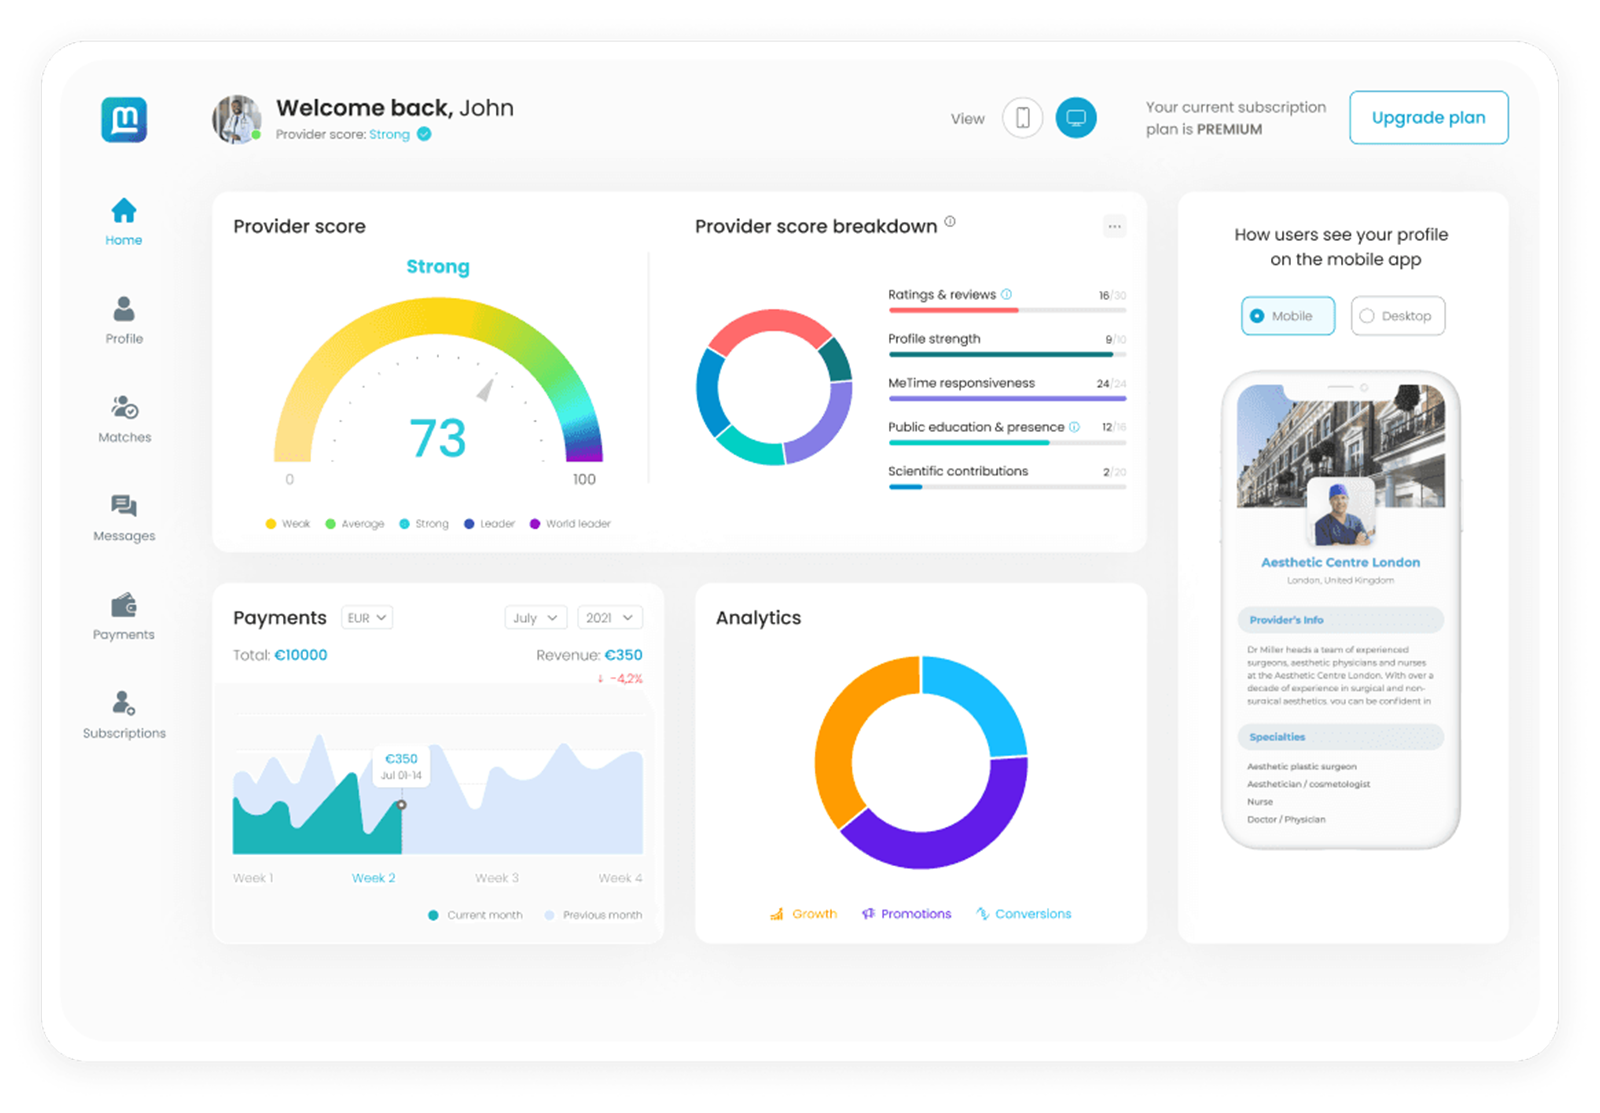Click the Promotions analytics legend link
Viewport: 1600px width, 1113px height.
point(907,914)
